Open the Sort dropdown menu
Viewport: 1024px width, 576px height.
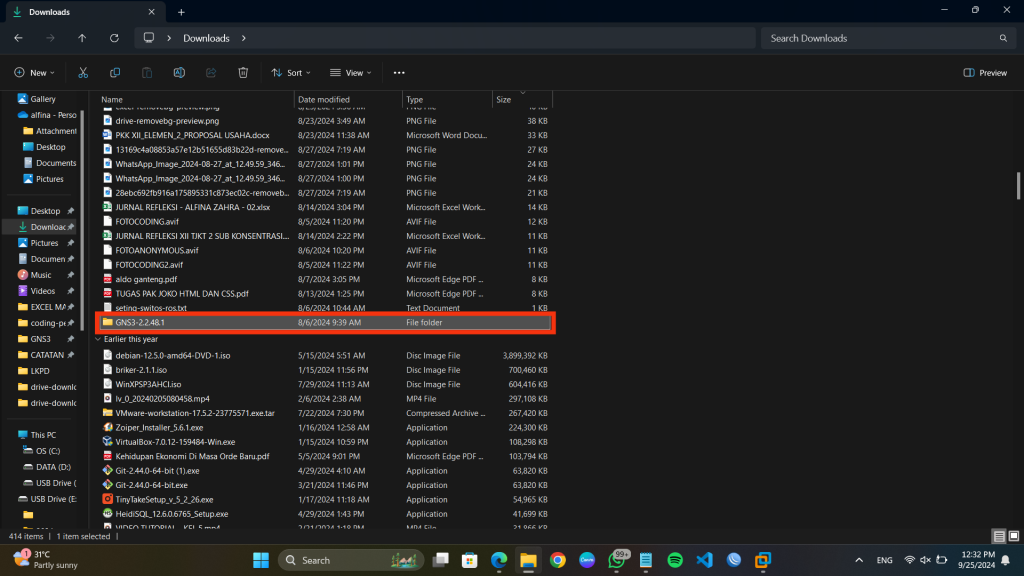[x=291, y=73]
